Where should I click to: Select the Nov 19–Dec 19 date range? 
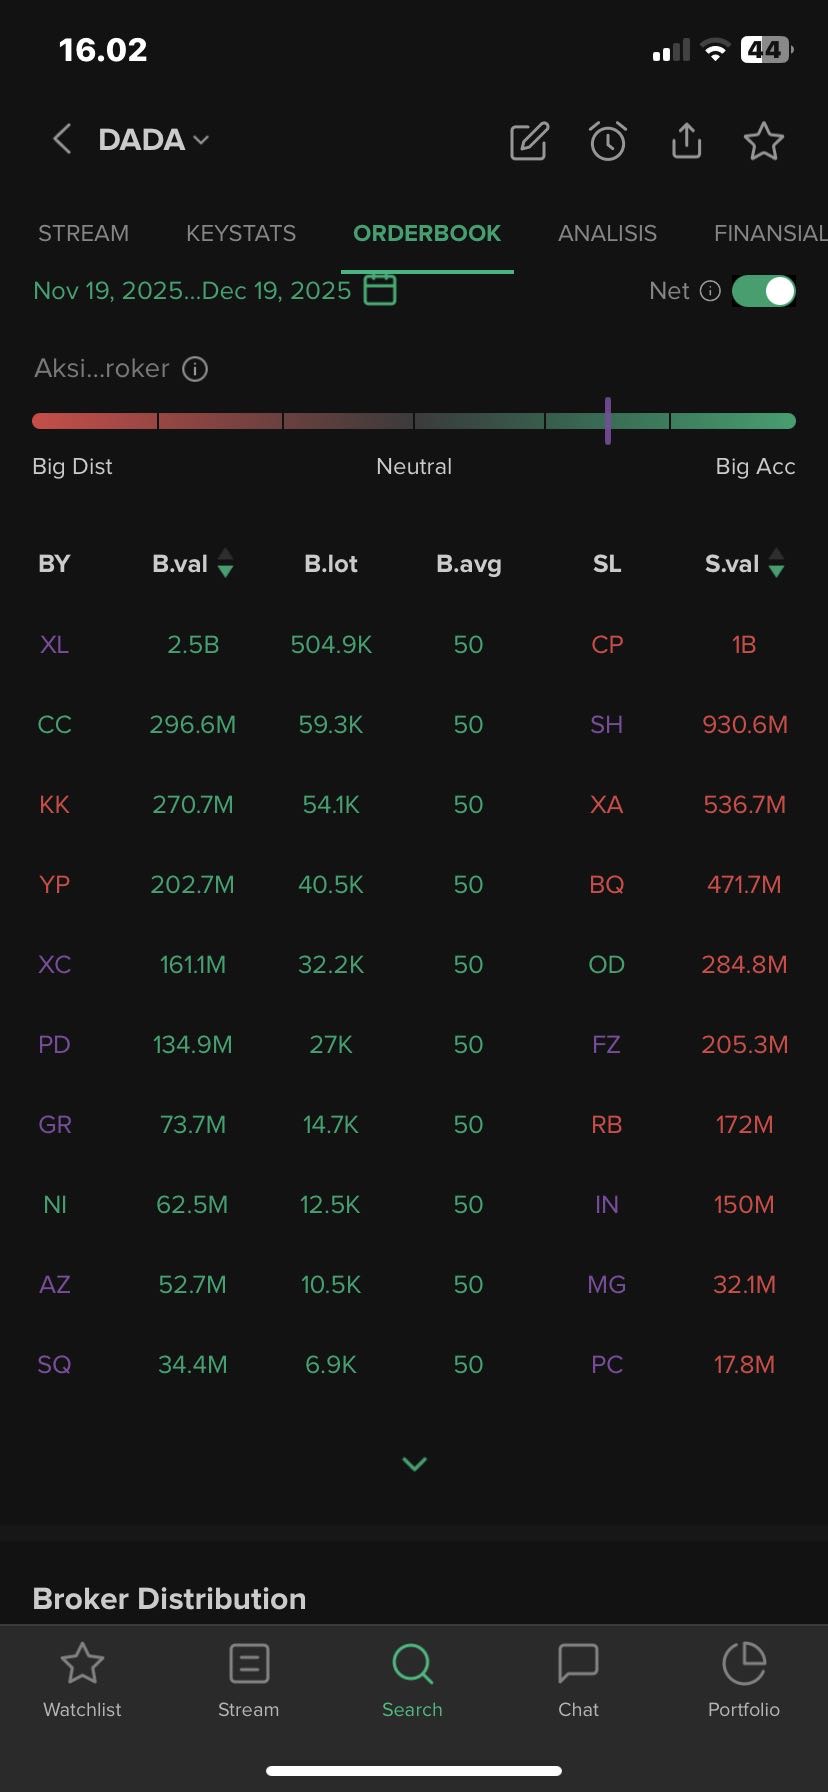point(192,291)
